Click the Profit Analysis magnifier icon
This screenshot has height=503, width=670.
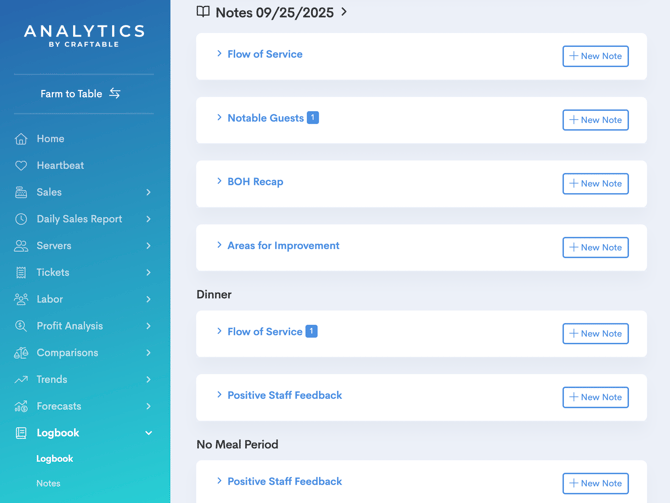tap(21, 326)
